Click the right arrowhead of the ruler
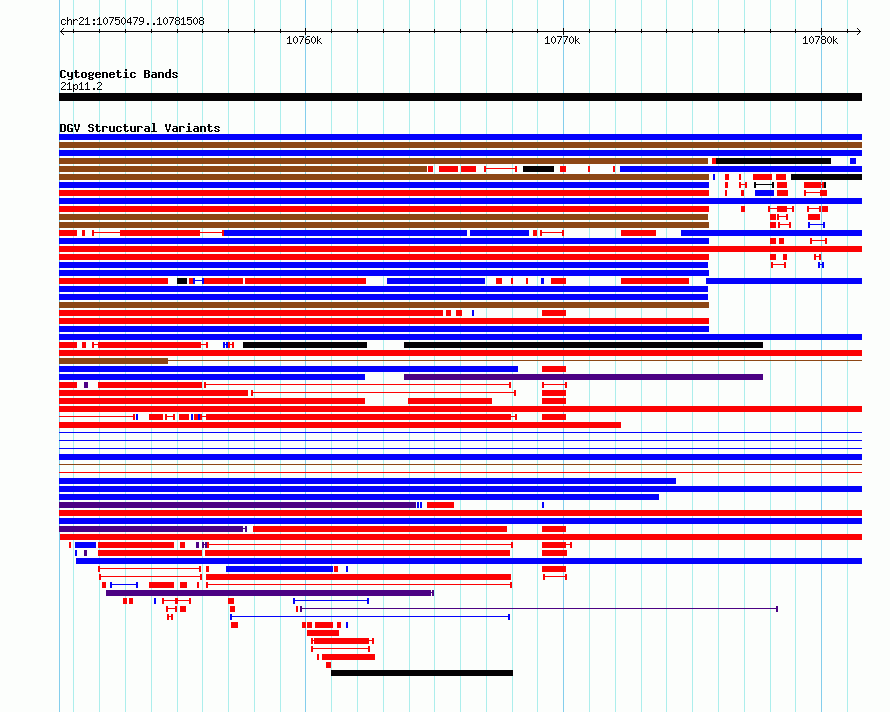Viewport: 890px width, 712px height. coord(858,31)
